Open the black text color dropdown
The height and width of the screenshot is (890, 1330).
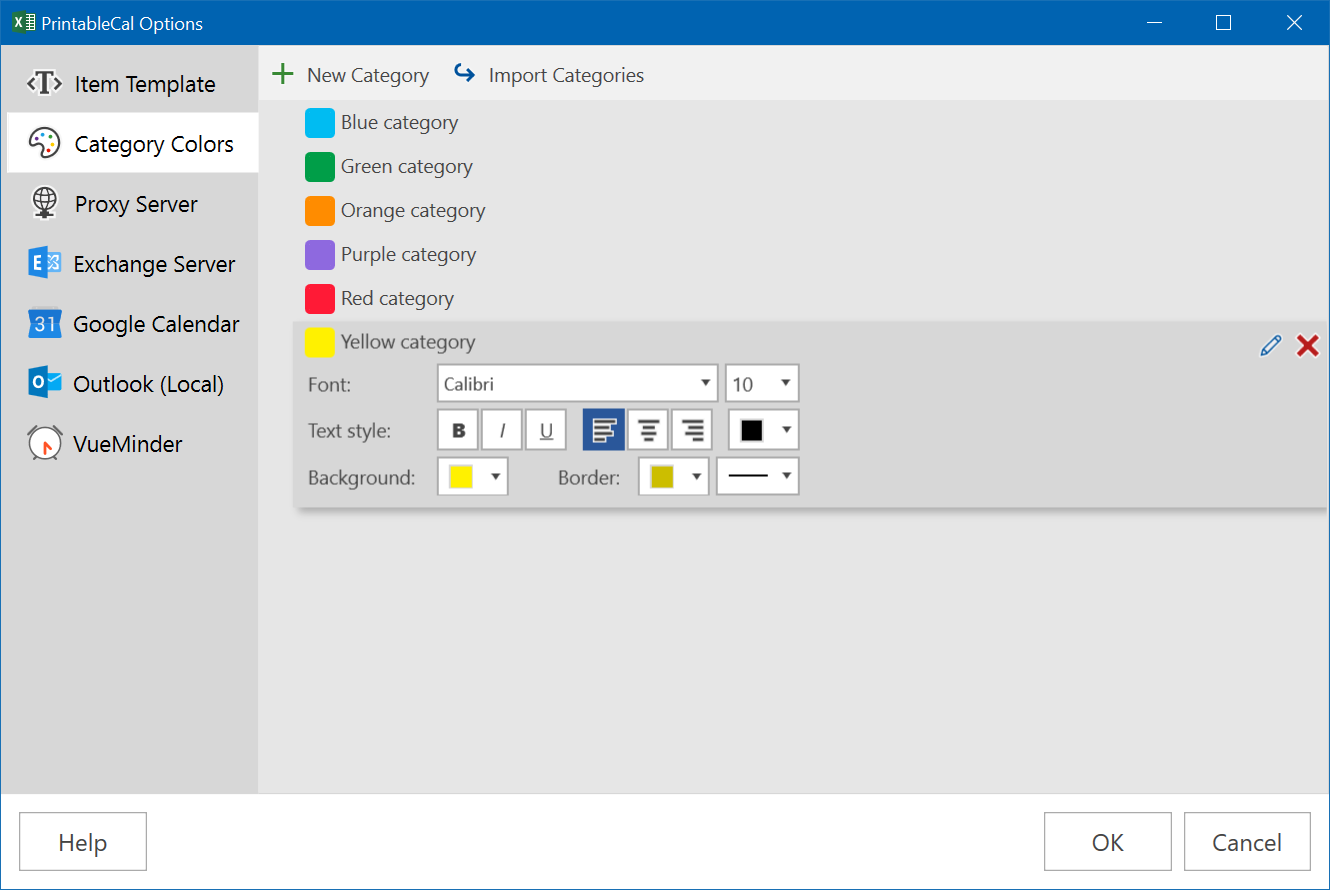click(x=764, y=431)
